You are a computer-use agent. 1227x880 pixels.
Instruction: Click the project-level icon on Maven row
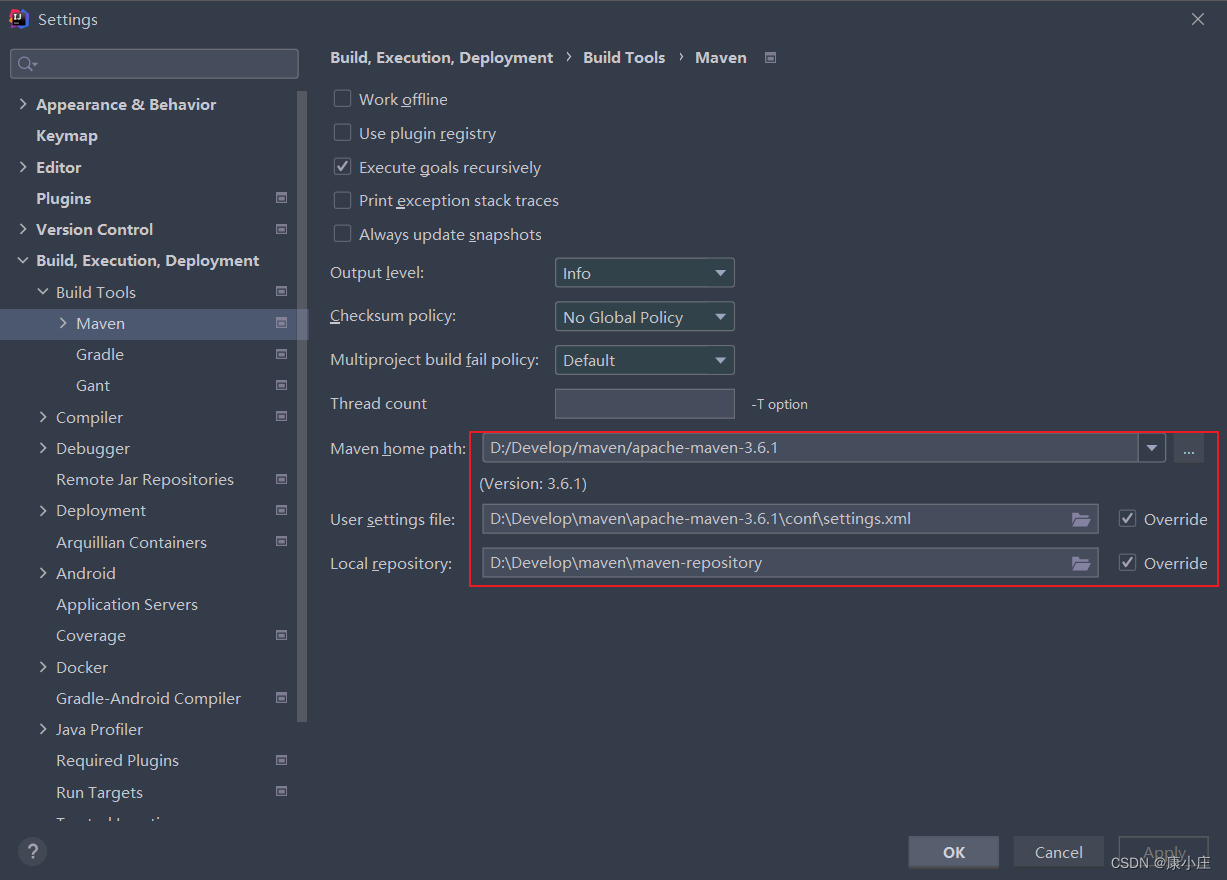point(281,323)
